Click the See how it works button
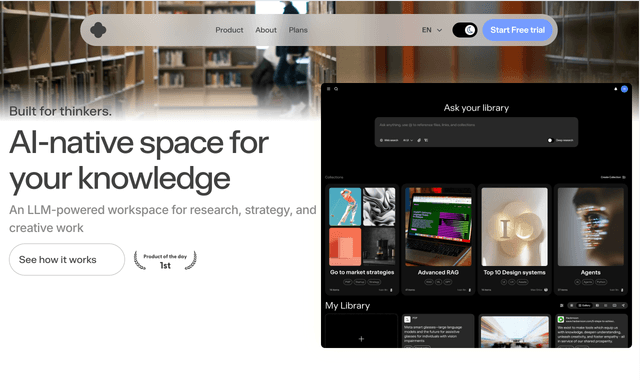The height and width of the screenshot is (380, 640). click(x=67, y=260)
